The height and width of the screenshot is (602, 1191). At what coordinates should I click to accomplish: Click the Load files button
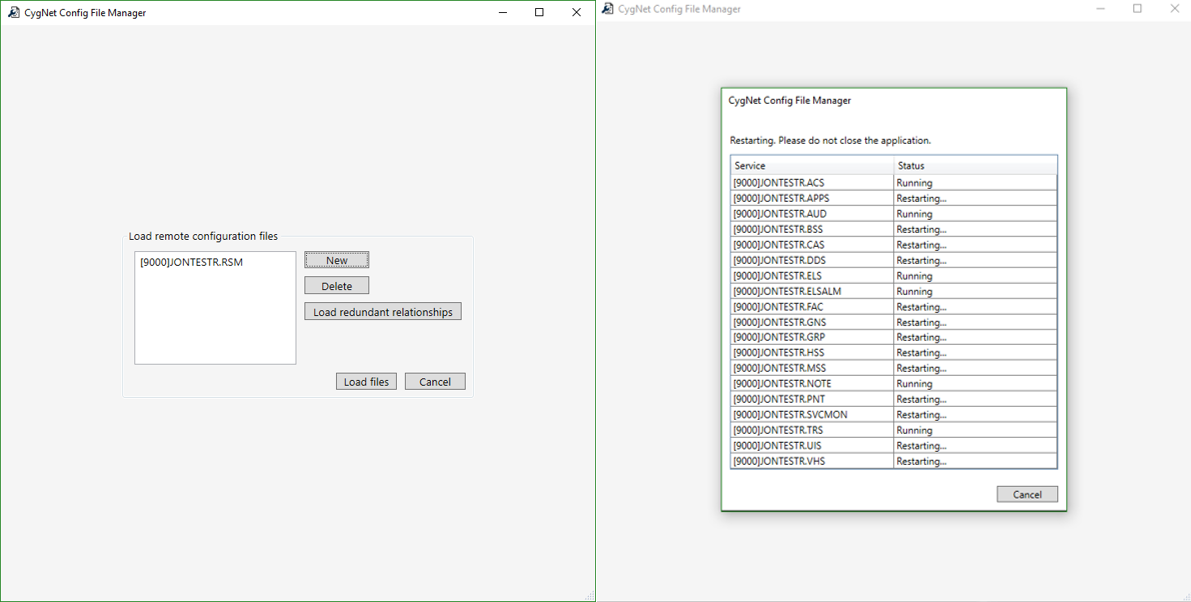pyautogui.click(x=366, y=382)
